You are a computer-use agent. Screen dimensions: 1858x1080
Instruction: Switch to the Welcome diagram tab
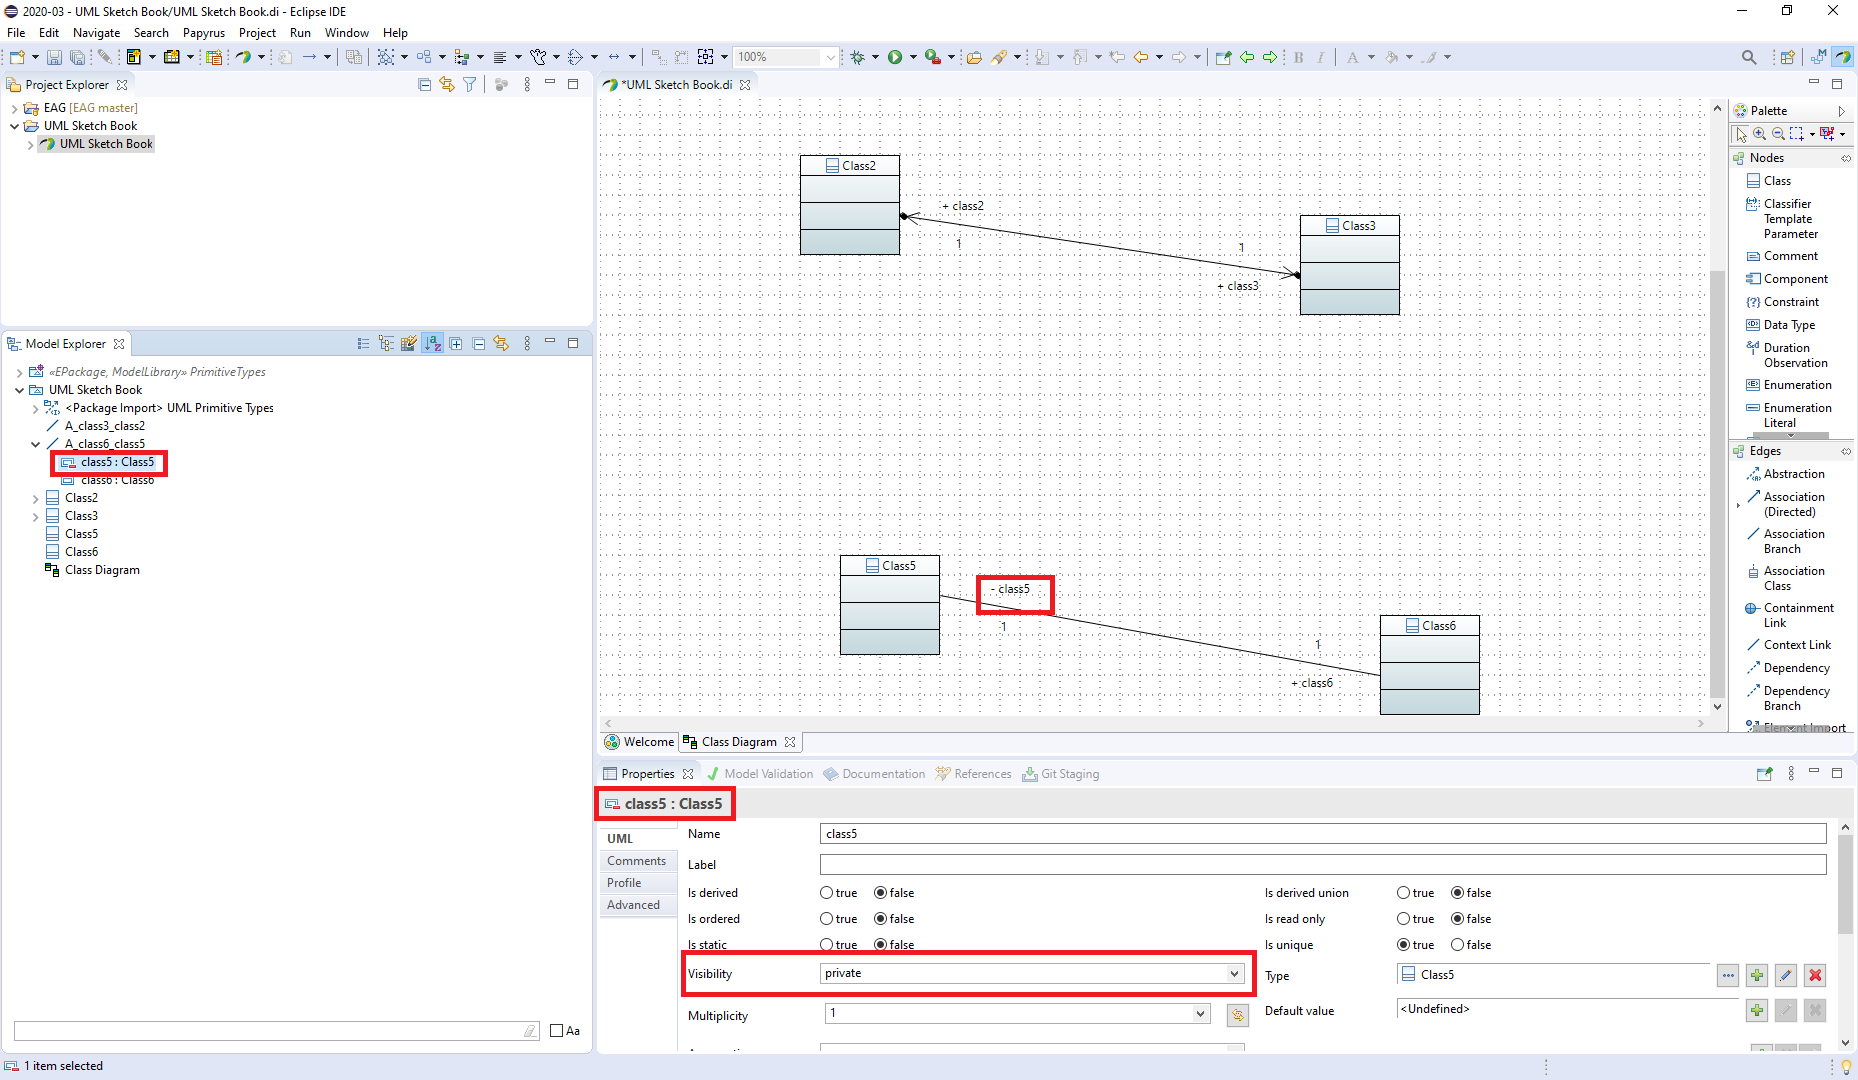[x=639, y=742]
